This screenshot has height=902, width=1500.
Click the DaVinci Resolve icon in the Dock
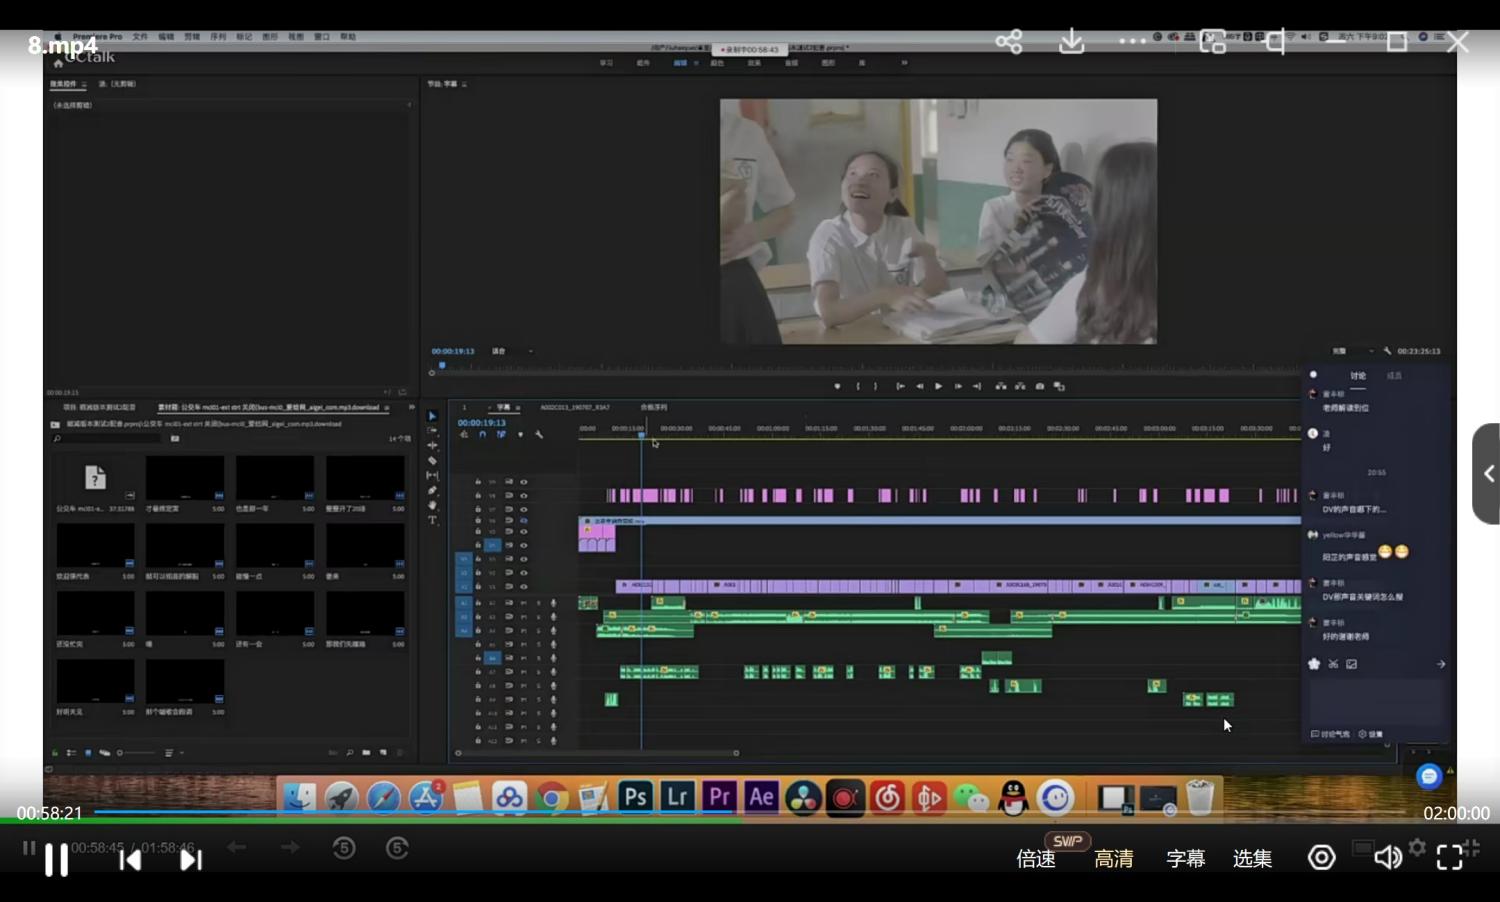[x=803, y=797]
